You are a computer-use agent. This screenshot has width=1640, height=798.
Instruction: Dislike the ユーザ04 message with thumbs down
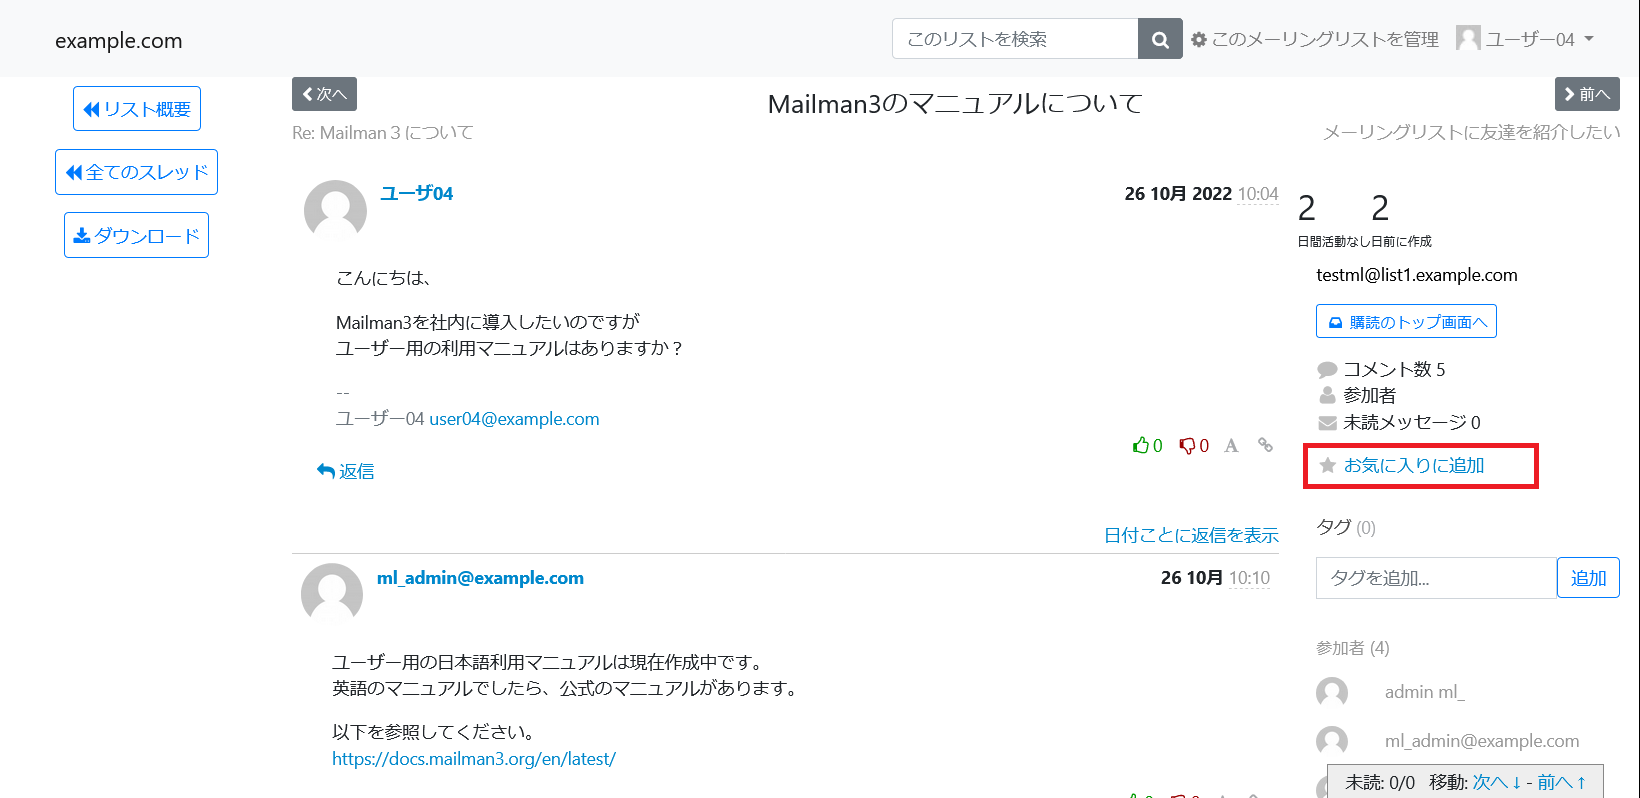[1194, 446]
